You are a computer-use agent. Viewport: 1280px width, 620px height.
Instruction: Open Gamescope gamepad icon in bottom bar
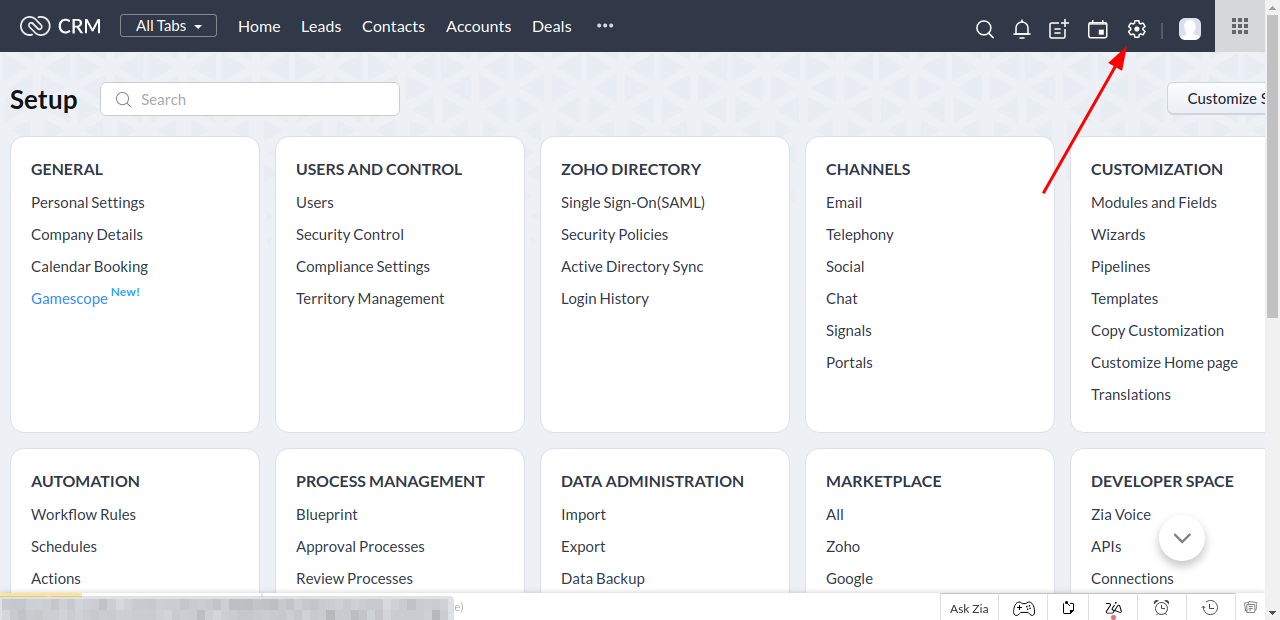[1024, 608]
